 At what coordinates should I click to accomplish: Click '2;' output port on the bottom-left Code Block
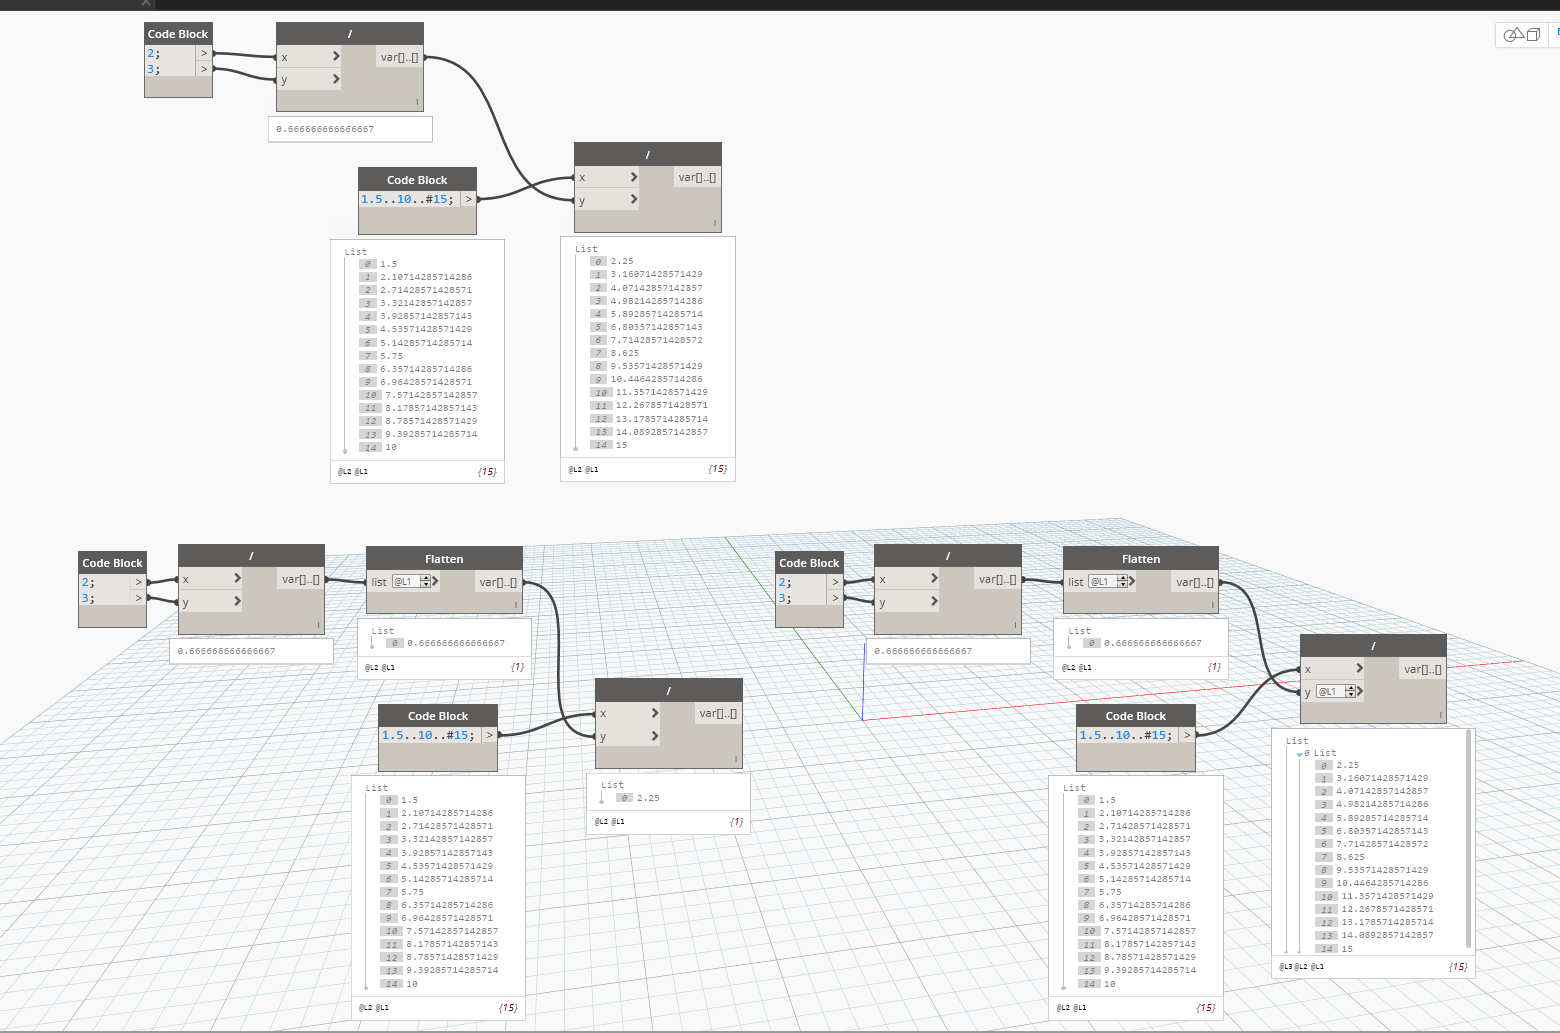tap(139, 582)
